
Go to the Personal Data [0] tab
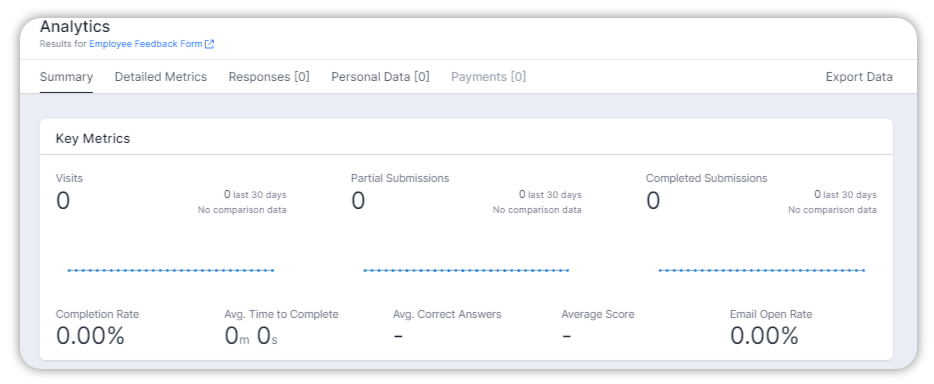380,77
